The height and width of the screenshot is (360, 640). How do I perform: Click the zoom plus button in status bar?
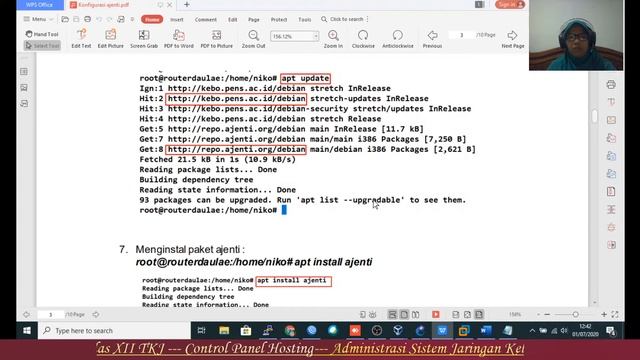(604, 314)
